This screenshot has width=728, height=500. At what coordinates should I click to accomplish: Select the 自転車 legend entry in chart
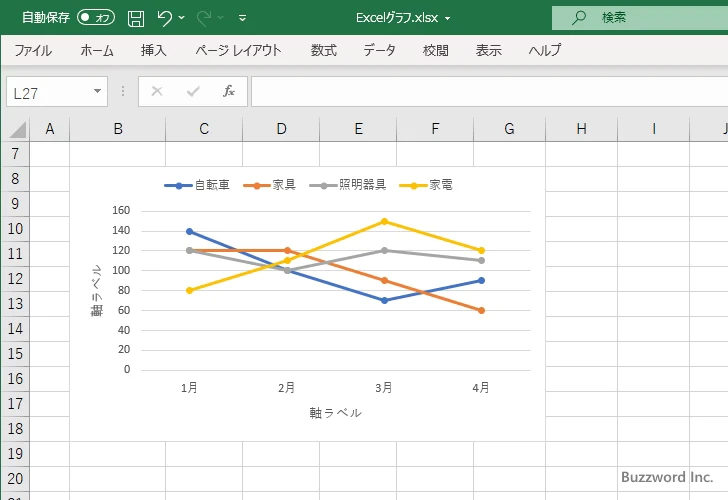(x=199, y=185)
